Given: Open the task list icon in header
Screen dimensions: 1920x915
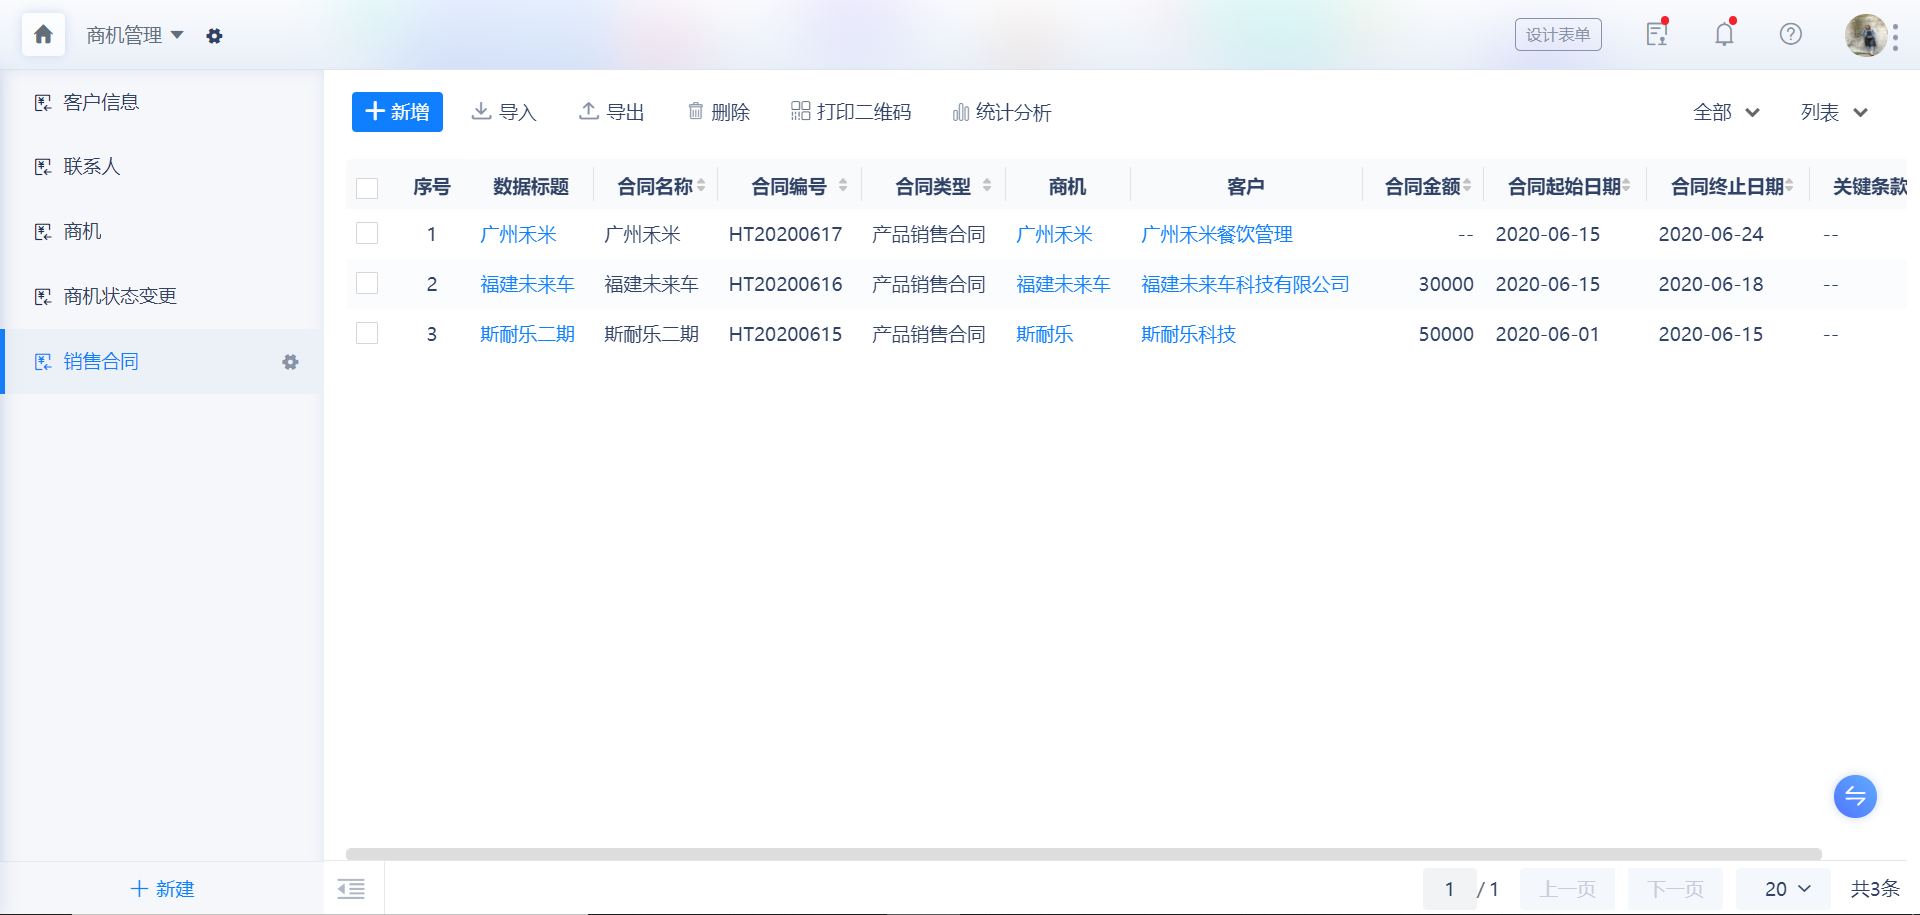Looking at the screenshot, I should coord(1657,34).
